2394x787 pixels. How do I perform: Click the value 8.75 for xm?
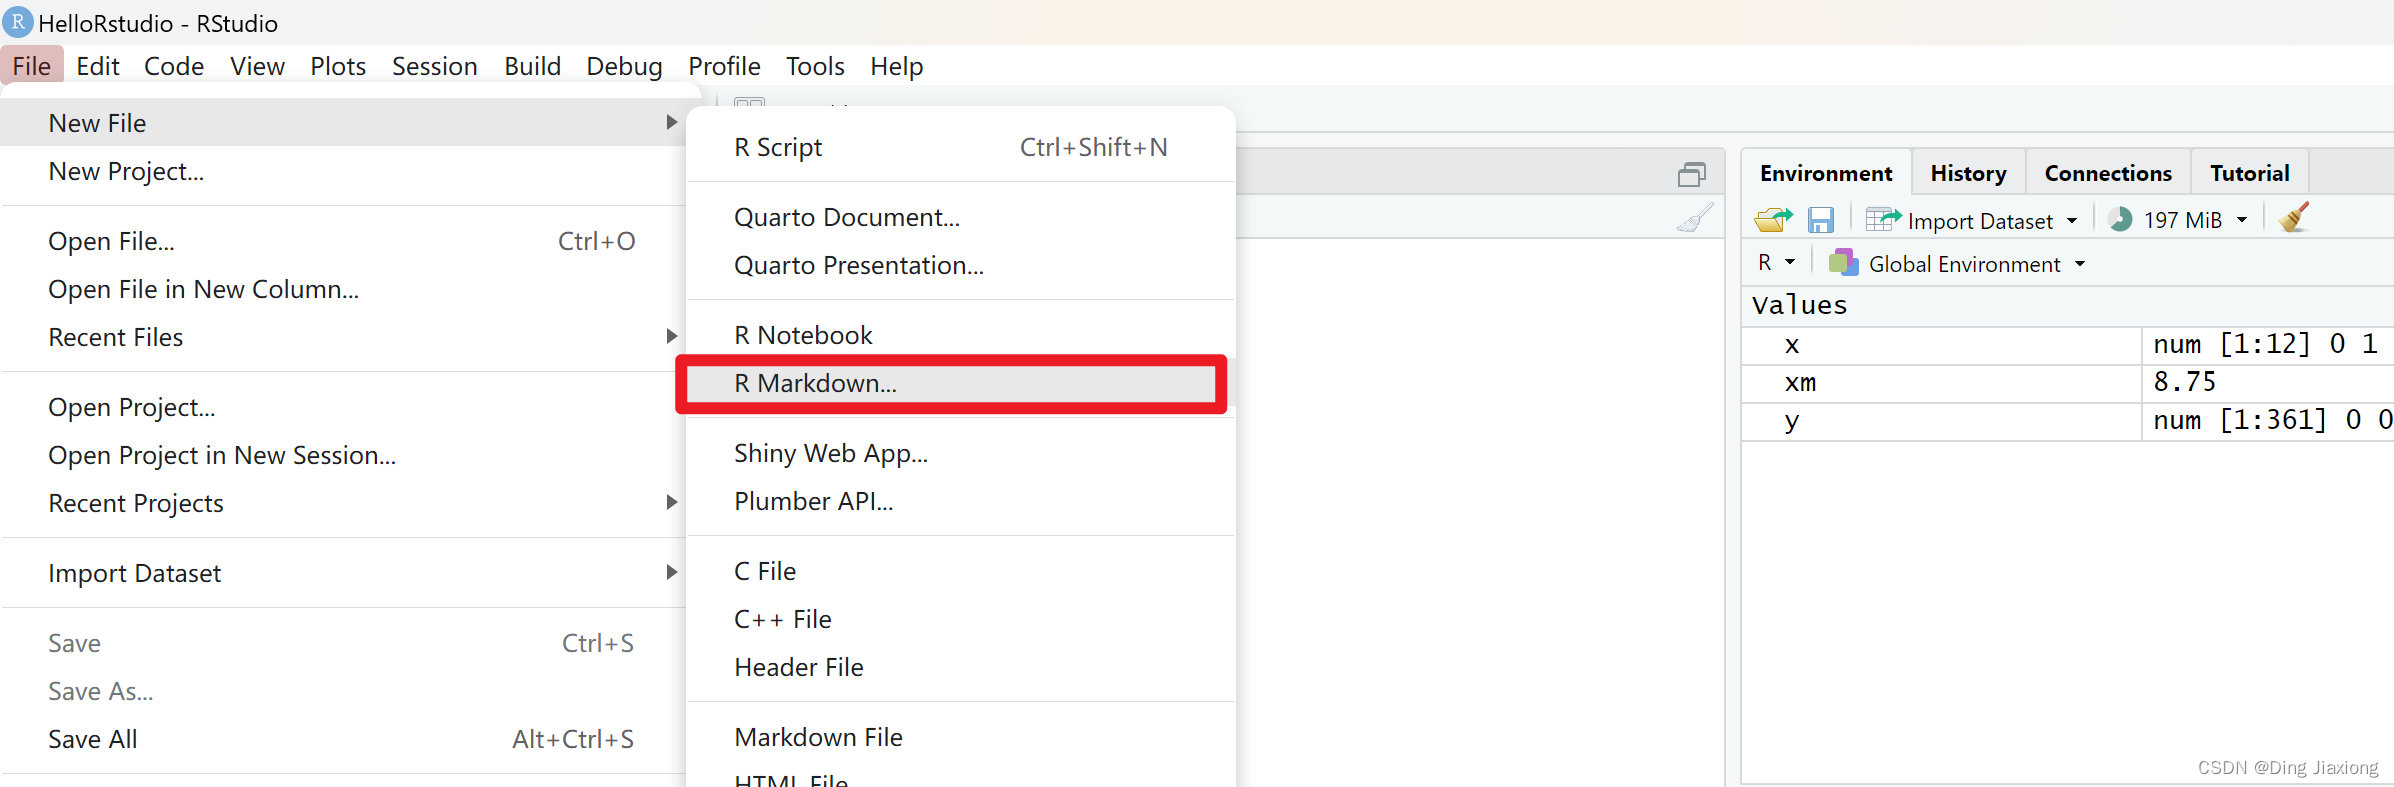(x=2185, y=382)
